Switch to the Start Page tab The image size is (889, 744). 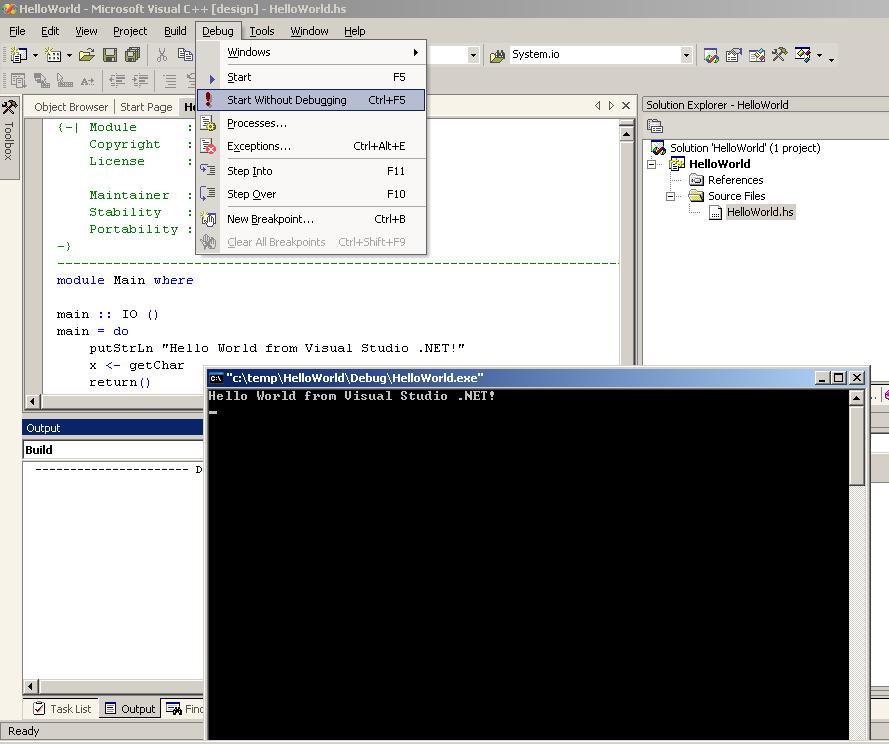[x=146, y=107]
